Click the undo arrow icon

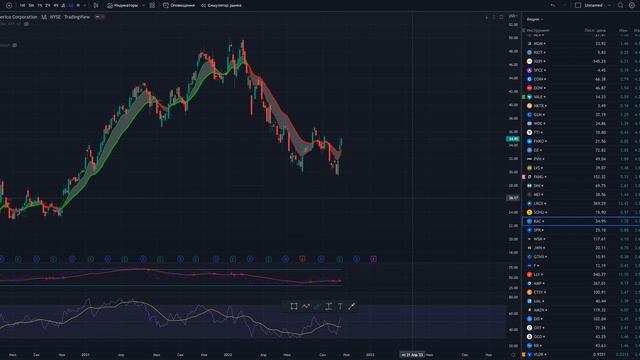point(553,5)
